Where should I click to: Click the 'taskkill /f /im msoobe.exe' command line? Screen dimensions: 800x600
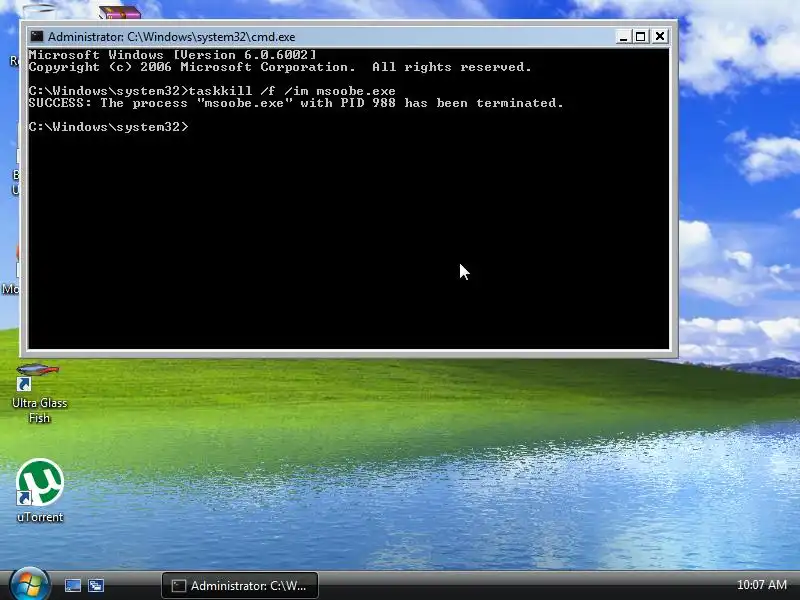[x=212, y=91]
